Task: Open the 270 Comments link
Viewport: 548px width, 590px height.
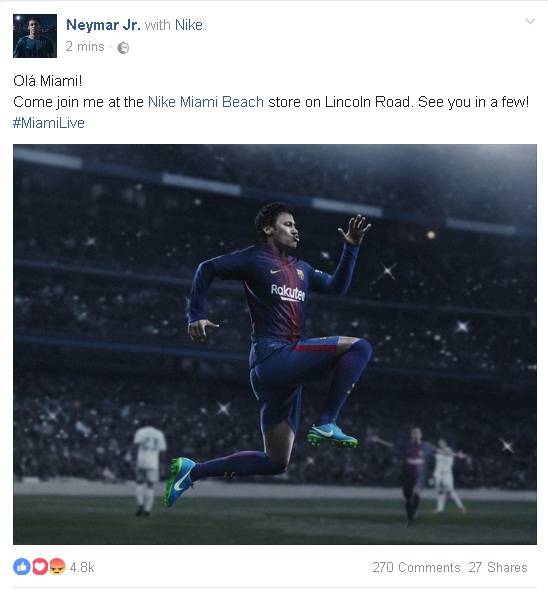Action: coord(416,567)
